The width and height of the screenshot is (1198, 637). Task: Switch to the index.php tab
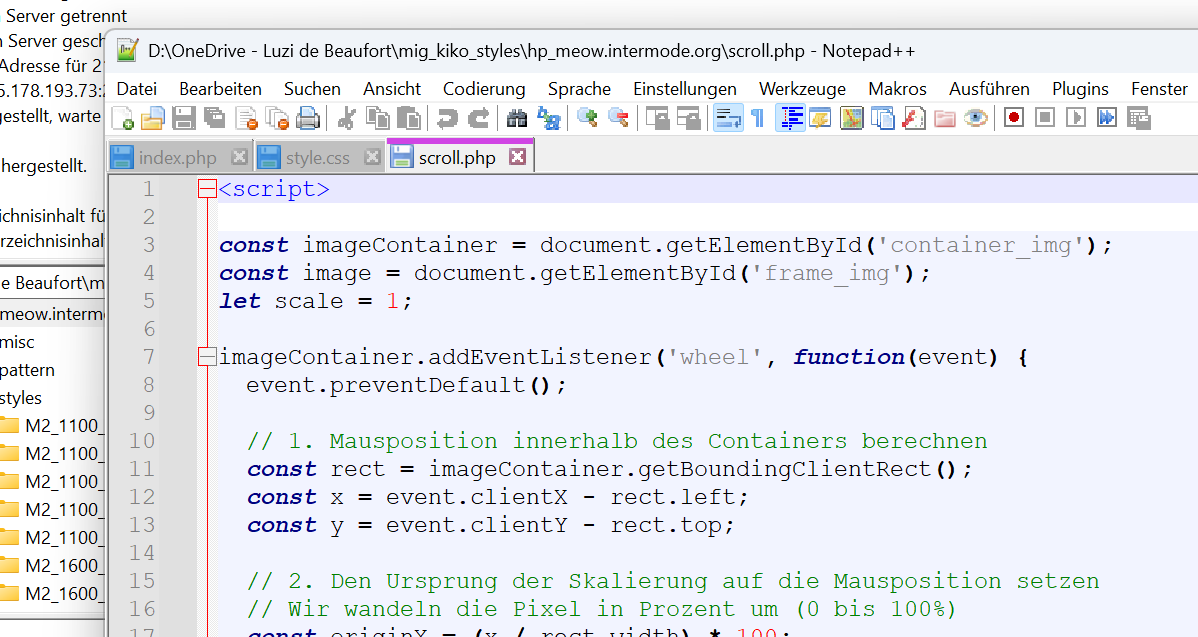tap(177, 158)
